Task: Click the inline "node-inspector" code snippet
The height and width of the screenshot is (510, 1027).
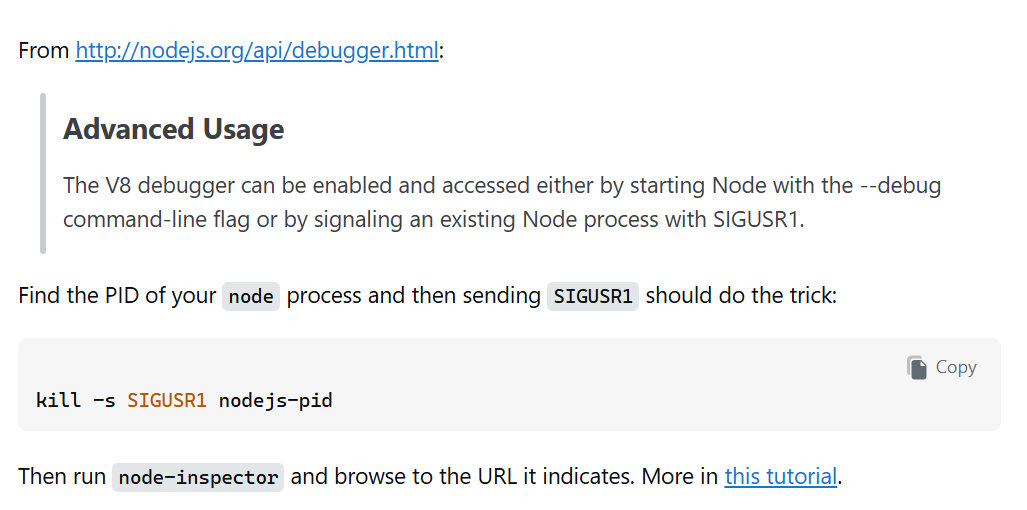Action: tap(198, 477)
